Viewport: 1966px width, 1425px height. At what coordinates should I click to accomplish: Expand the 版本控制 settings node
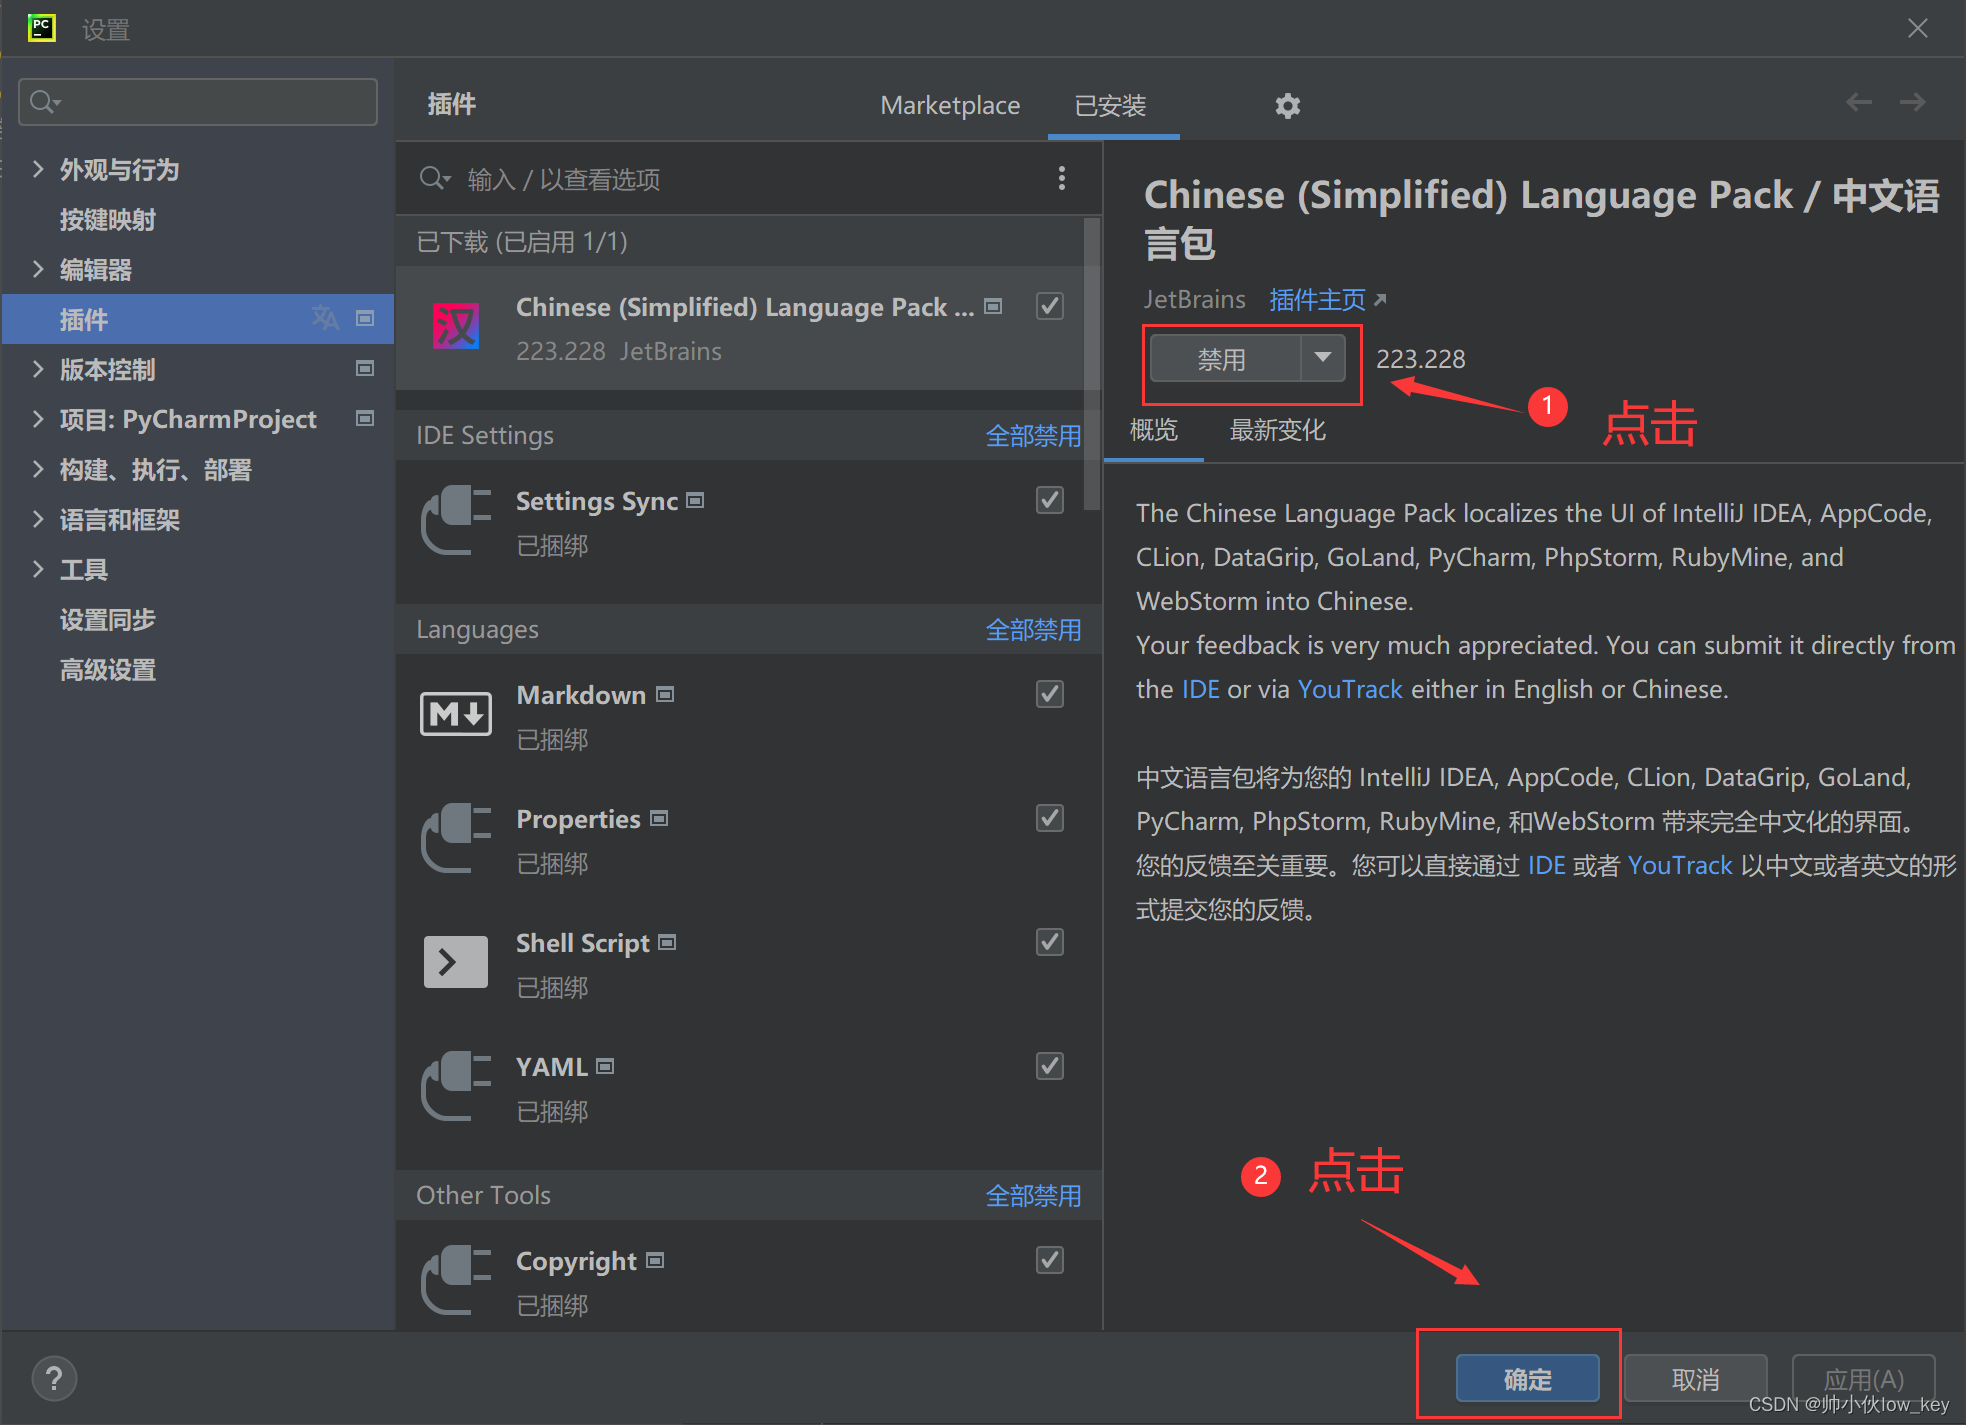tap(38, 368)
